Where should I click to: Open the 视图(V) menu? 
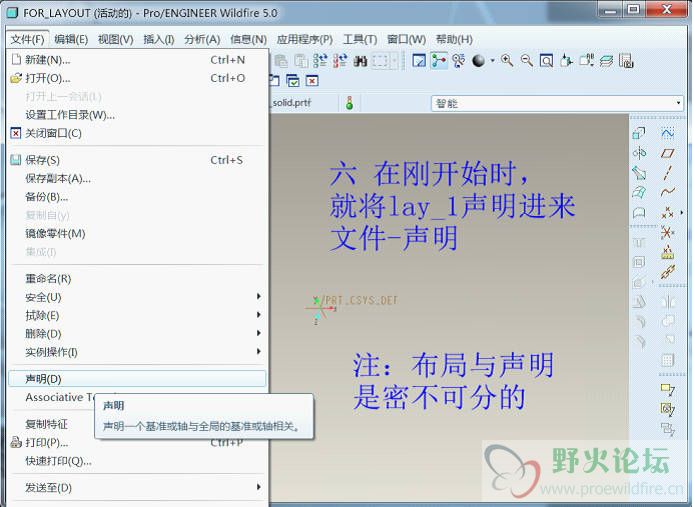pyautogui.click(x=116, y=39)
